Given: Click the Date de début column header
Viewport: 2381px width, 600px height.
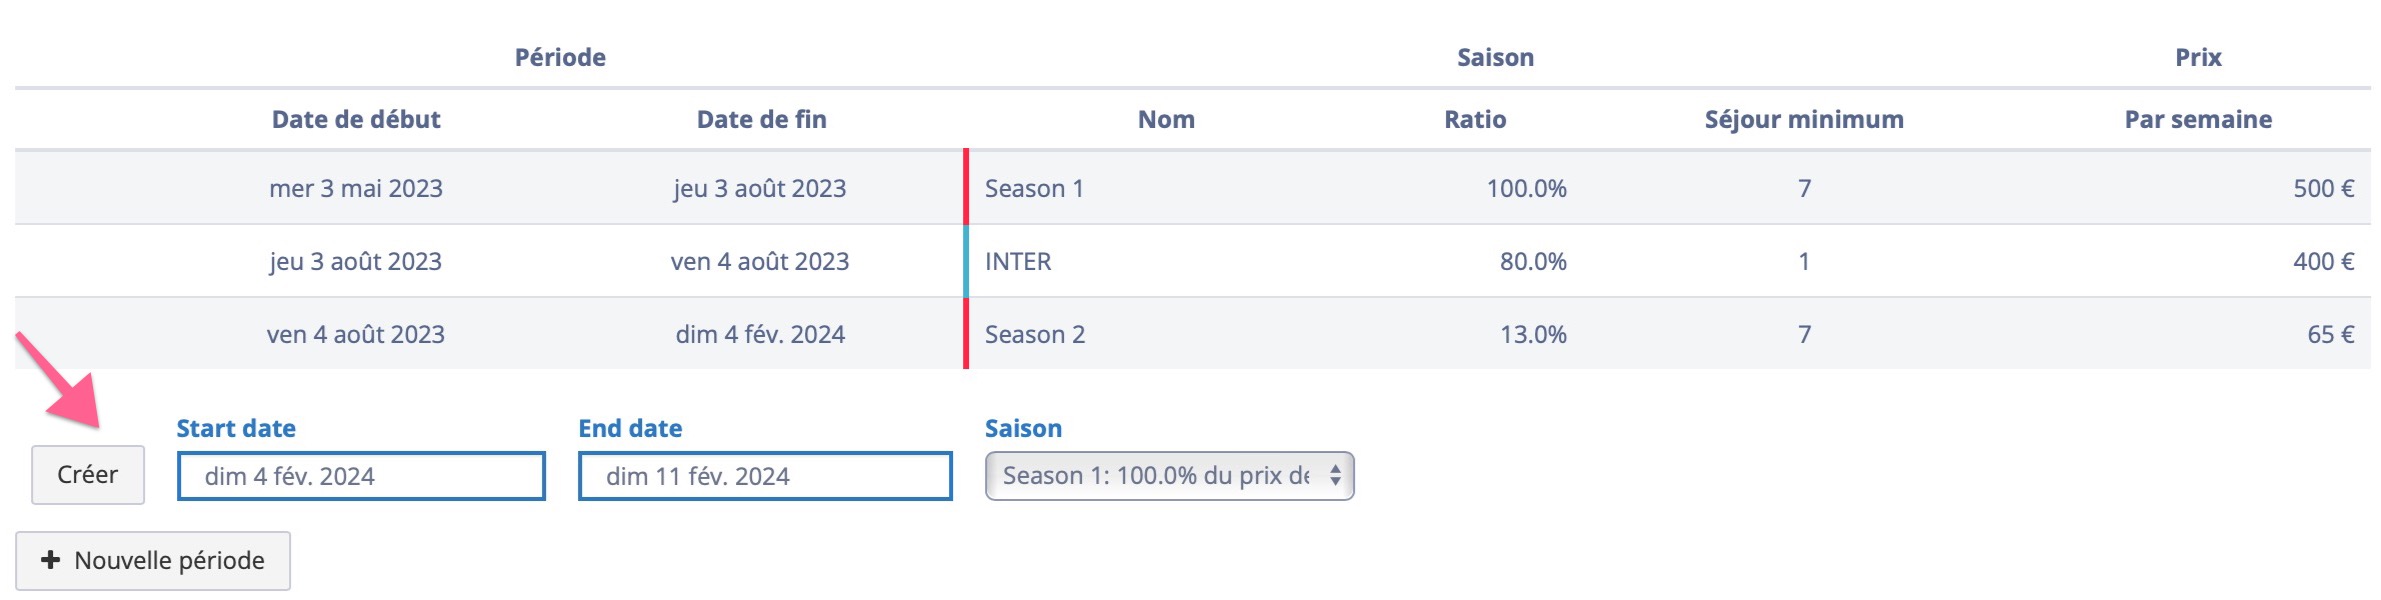Looking at the screenshot, I should click(x=356, y=120).
